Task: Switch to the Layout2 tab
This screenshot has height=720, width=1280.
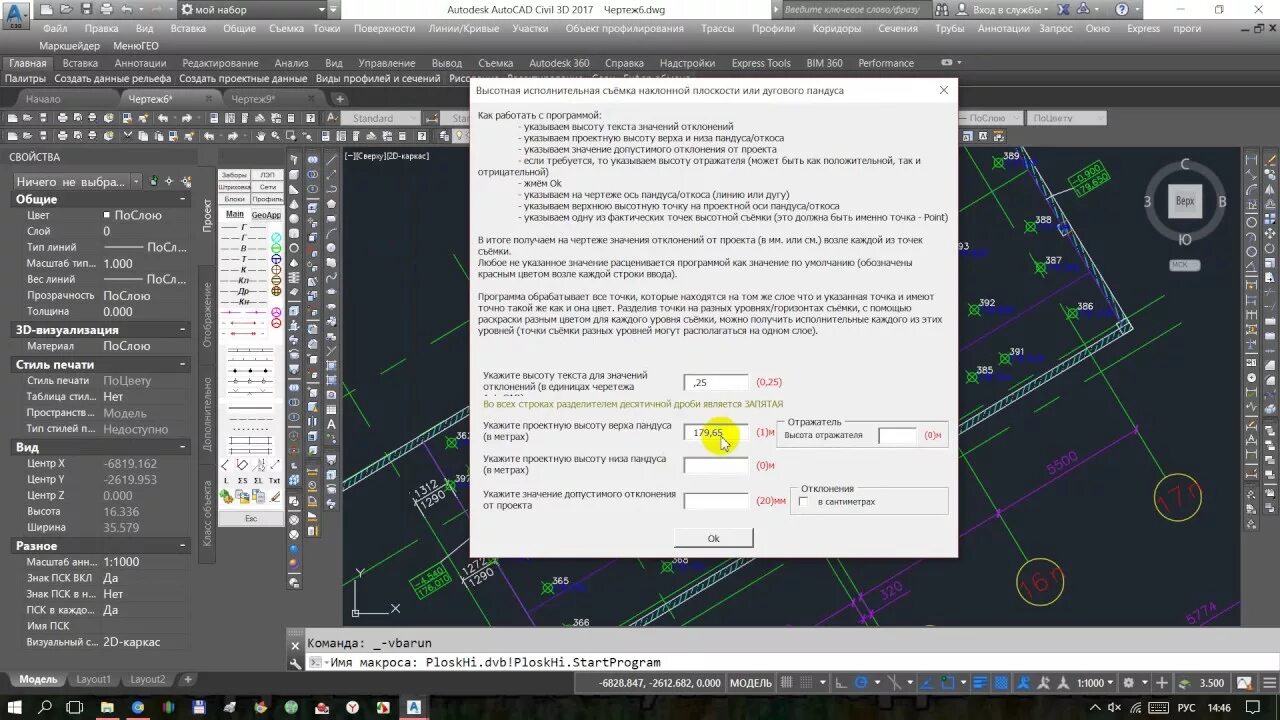Action: [147, 679]
